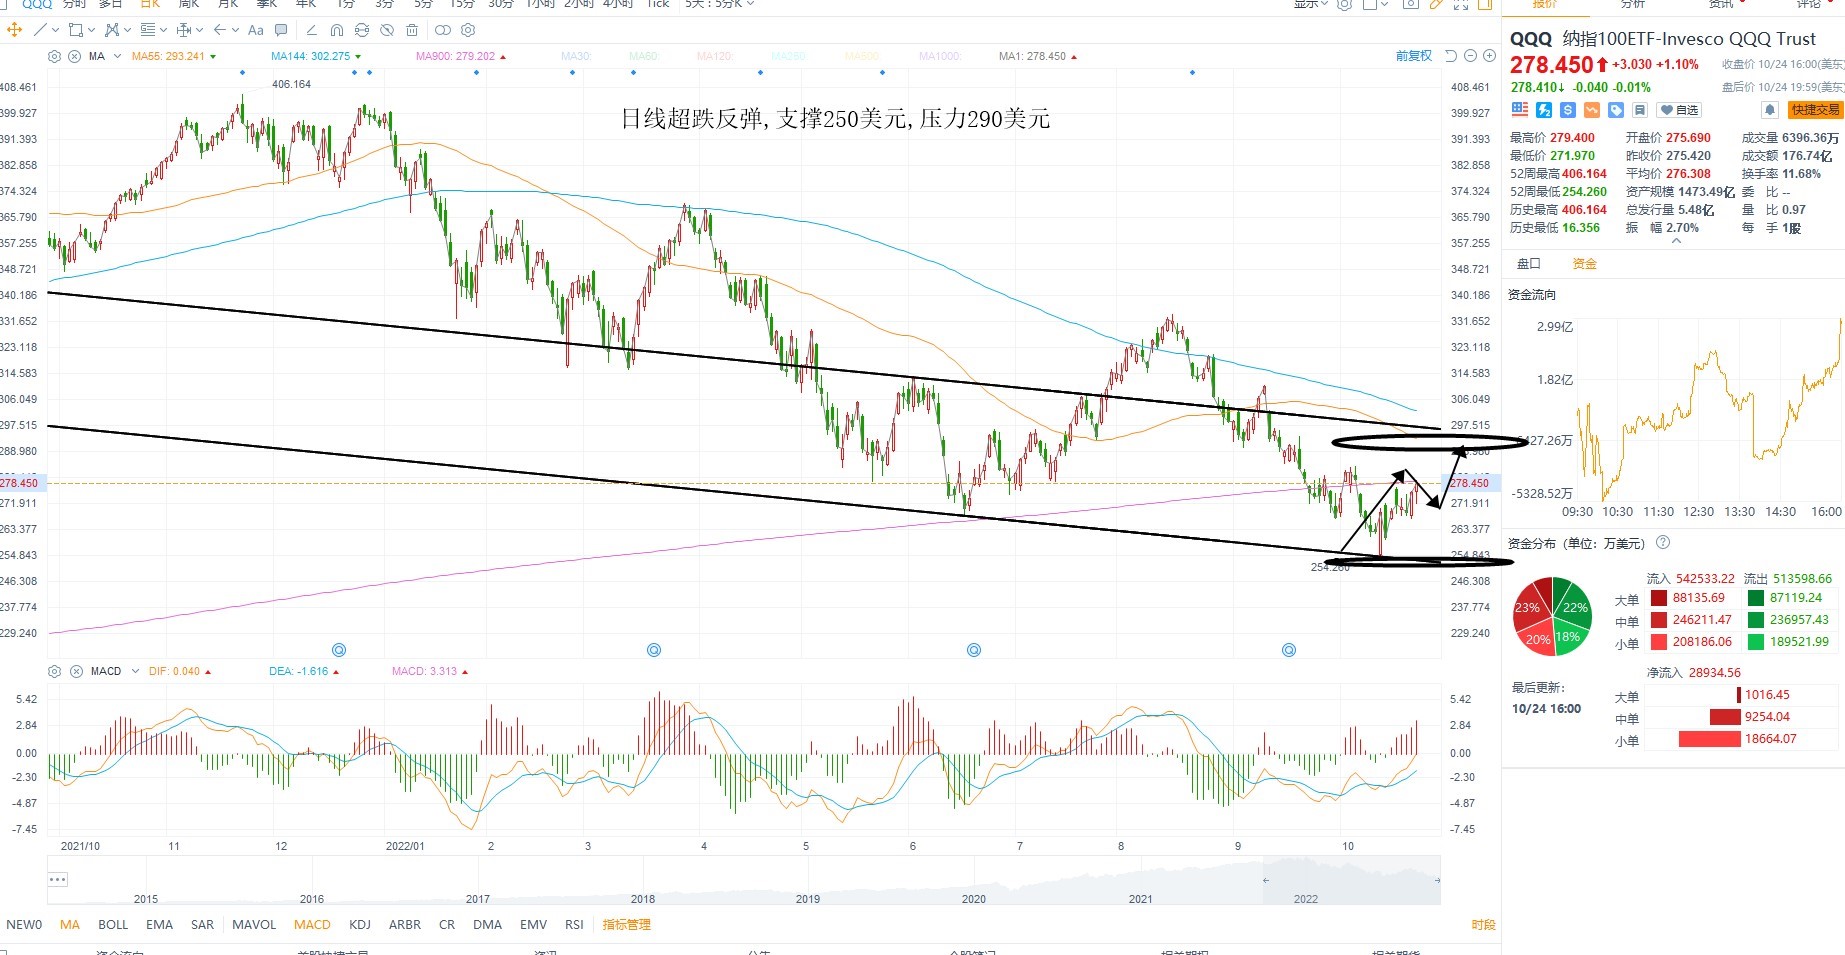Toggle 自选 favorite heart button
The height and width of the screenshot is (955, 1845).
coord(1679,110)
